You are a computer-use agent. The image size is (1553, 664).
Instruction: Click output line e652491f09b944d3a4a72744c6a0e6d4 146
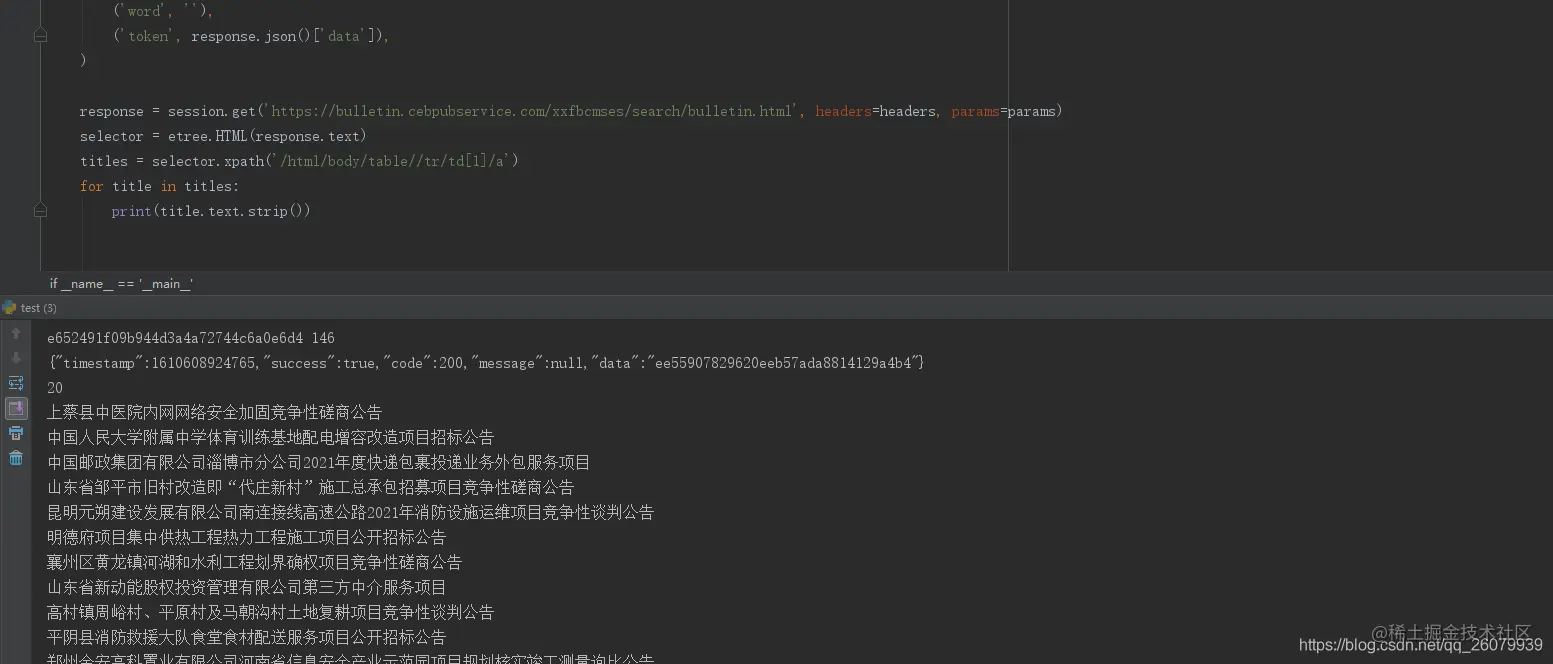click(x=191, y=338)
